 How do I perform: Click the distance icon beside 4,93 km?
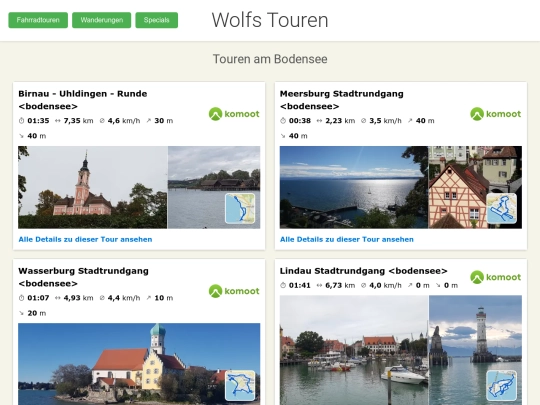tap(58, 298)
